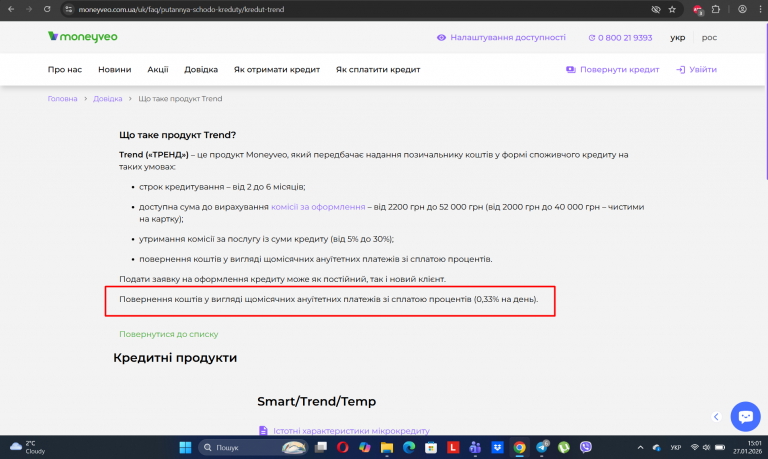Bookmark this page with star icon
The width and height of the screenshot is (768, 459).
click(x=672, y=9)
